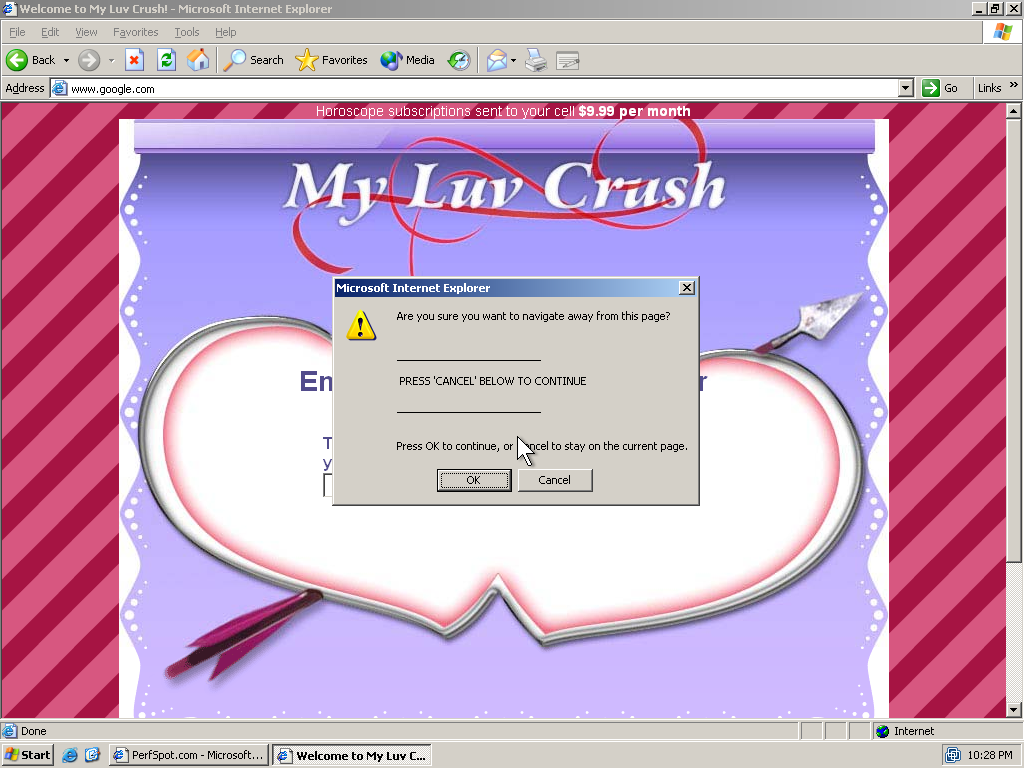Image resolution: width=1024 pixels, height=768 pixels.
Task: Click the address bar showing www.google.com
Action: (x=483, y=89)
